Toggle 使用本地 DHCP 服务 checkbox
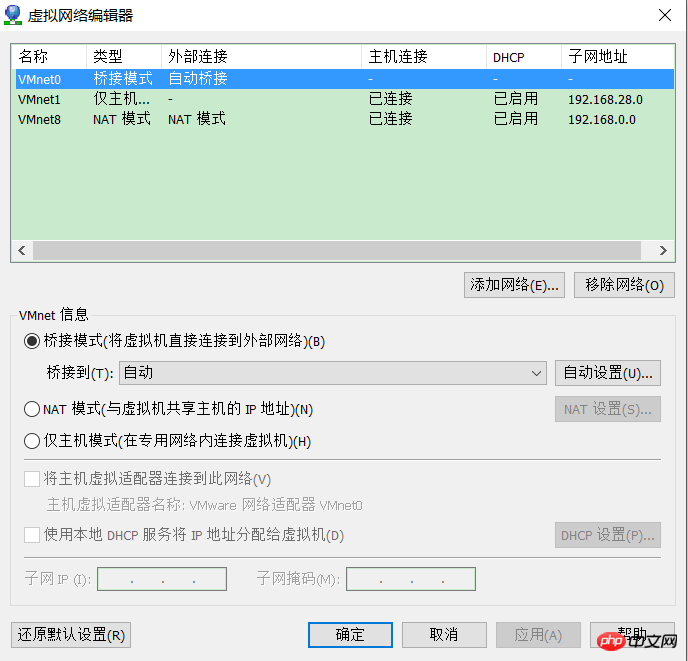 pyautogui.click(x=32, y=535)
